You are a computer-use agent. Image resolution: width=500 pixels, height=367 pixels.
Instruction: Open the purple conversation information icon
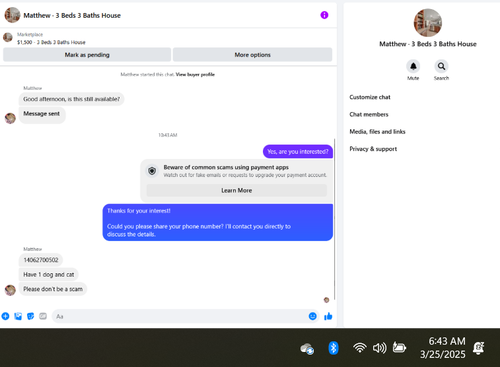[x=324, y=15]
